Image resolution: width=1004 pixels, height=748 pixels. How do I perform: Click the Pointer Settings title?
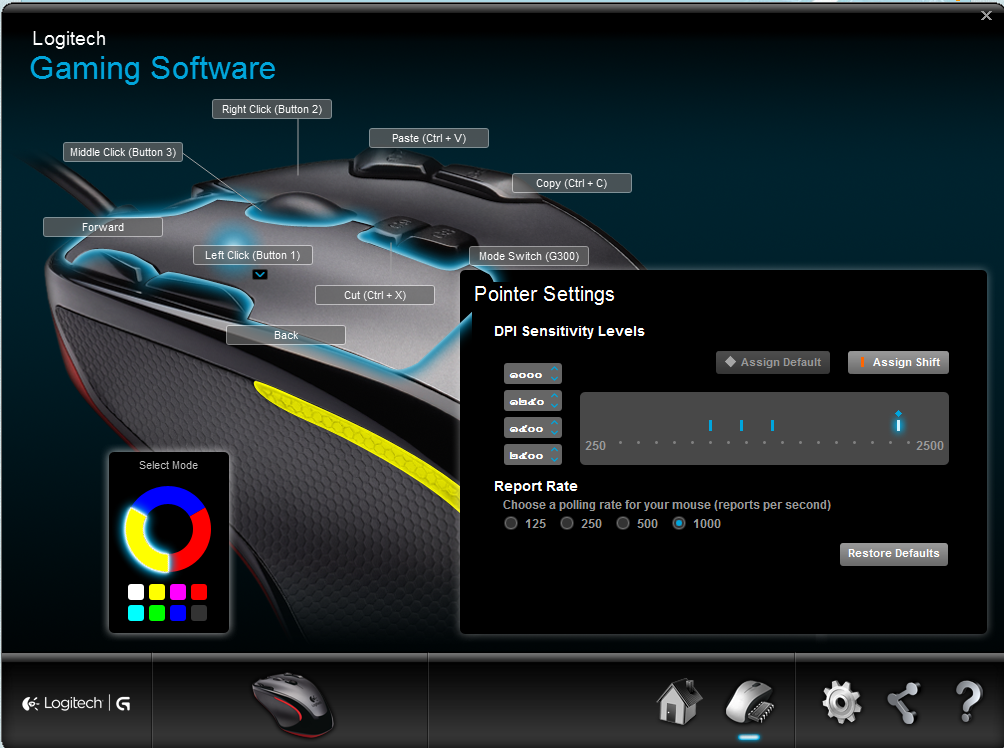[544, 295]
